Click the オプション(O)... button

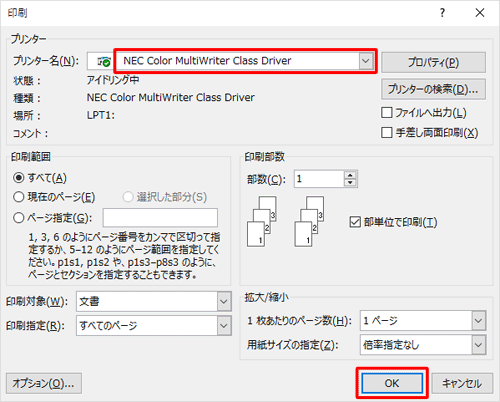(x=44, y=383)
